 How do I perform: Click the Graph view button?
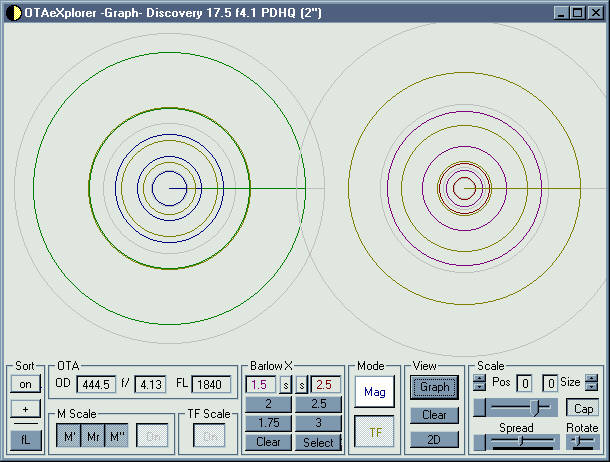click(434, 387)
